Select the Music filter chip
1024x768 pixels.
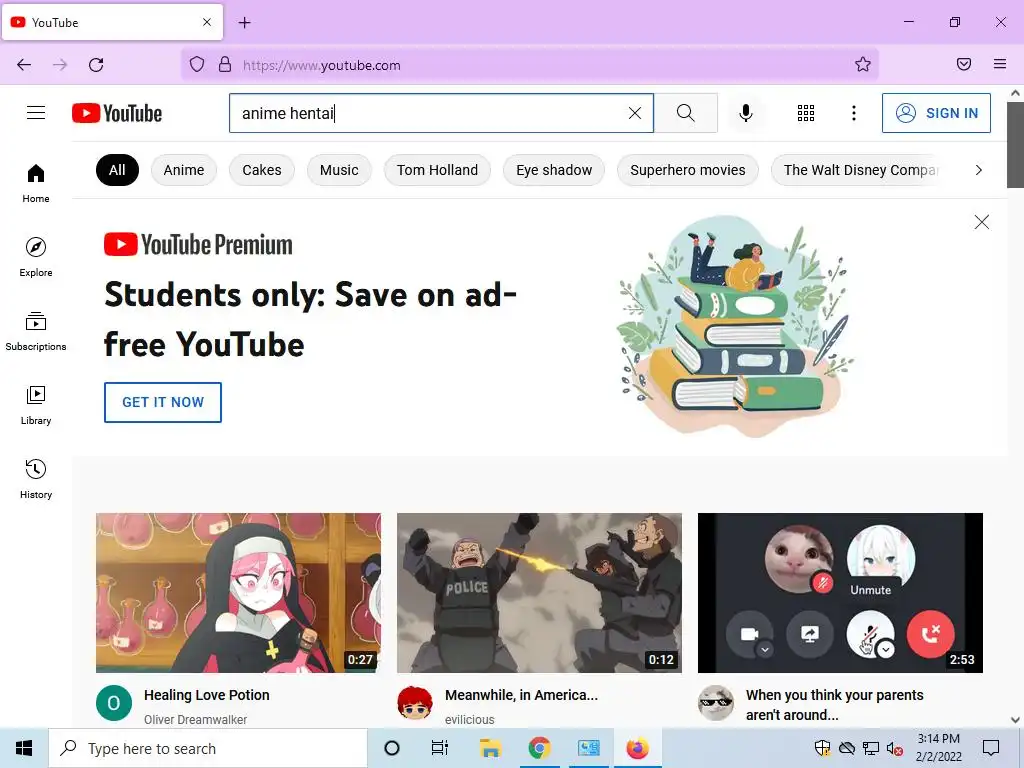coord(339,170)
